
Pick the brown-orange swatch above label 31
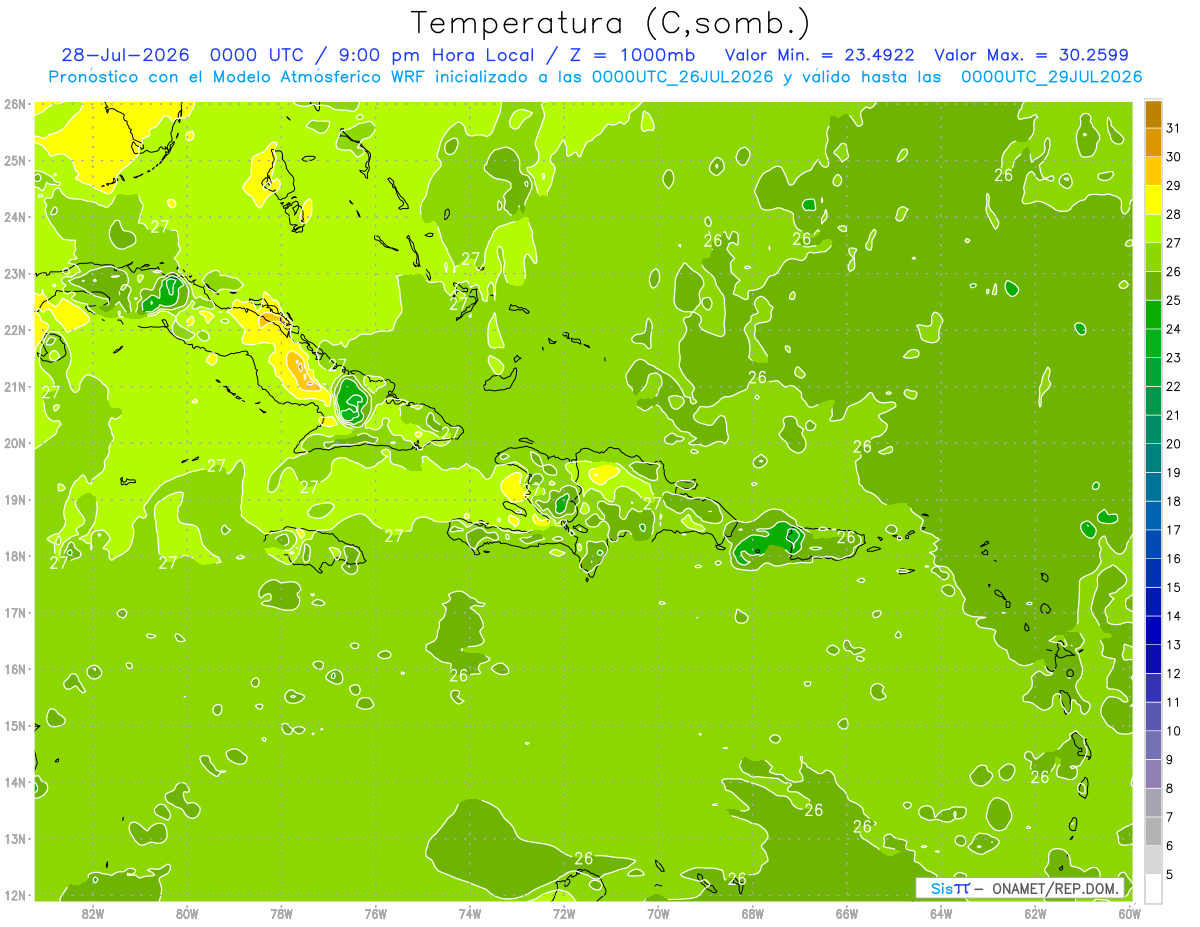pos(1154,114)
